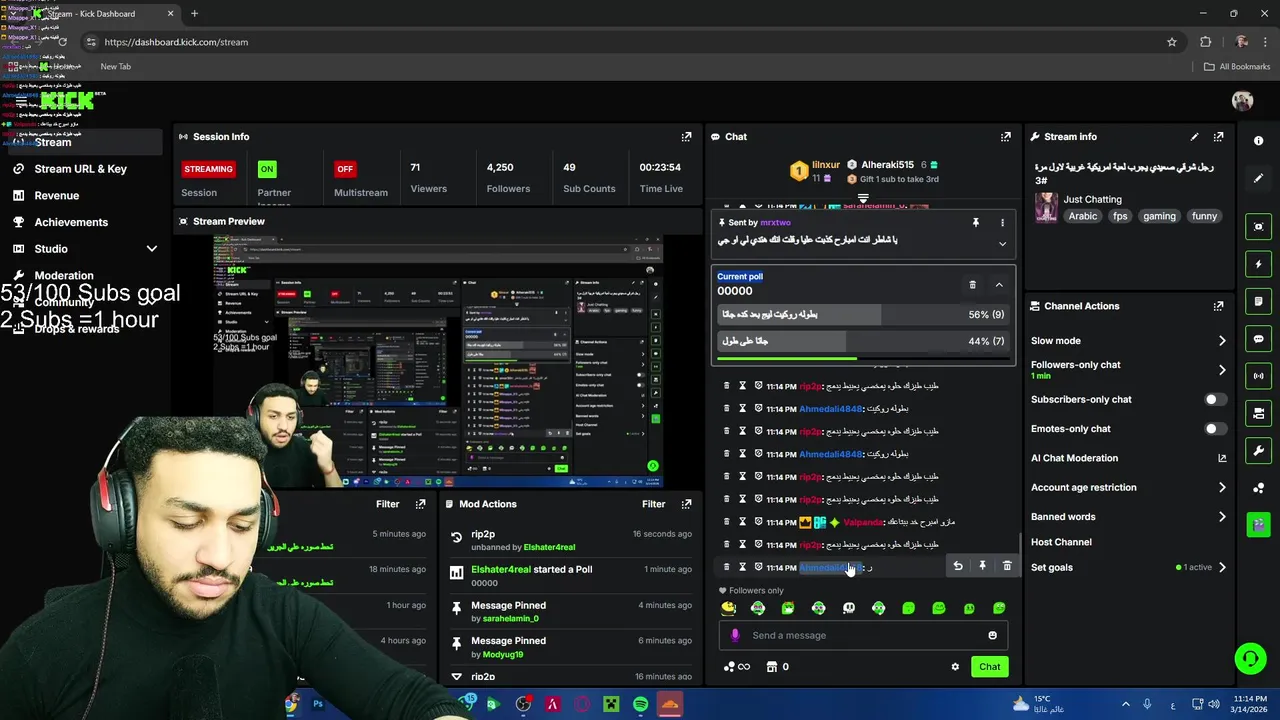
Task: Expand the Studio sidebar section
Action: (152, 249)
